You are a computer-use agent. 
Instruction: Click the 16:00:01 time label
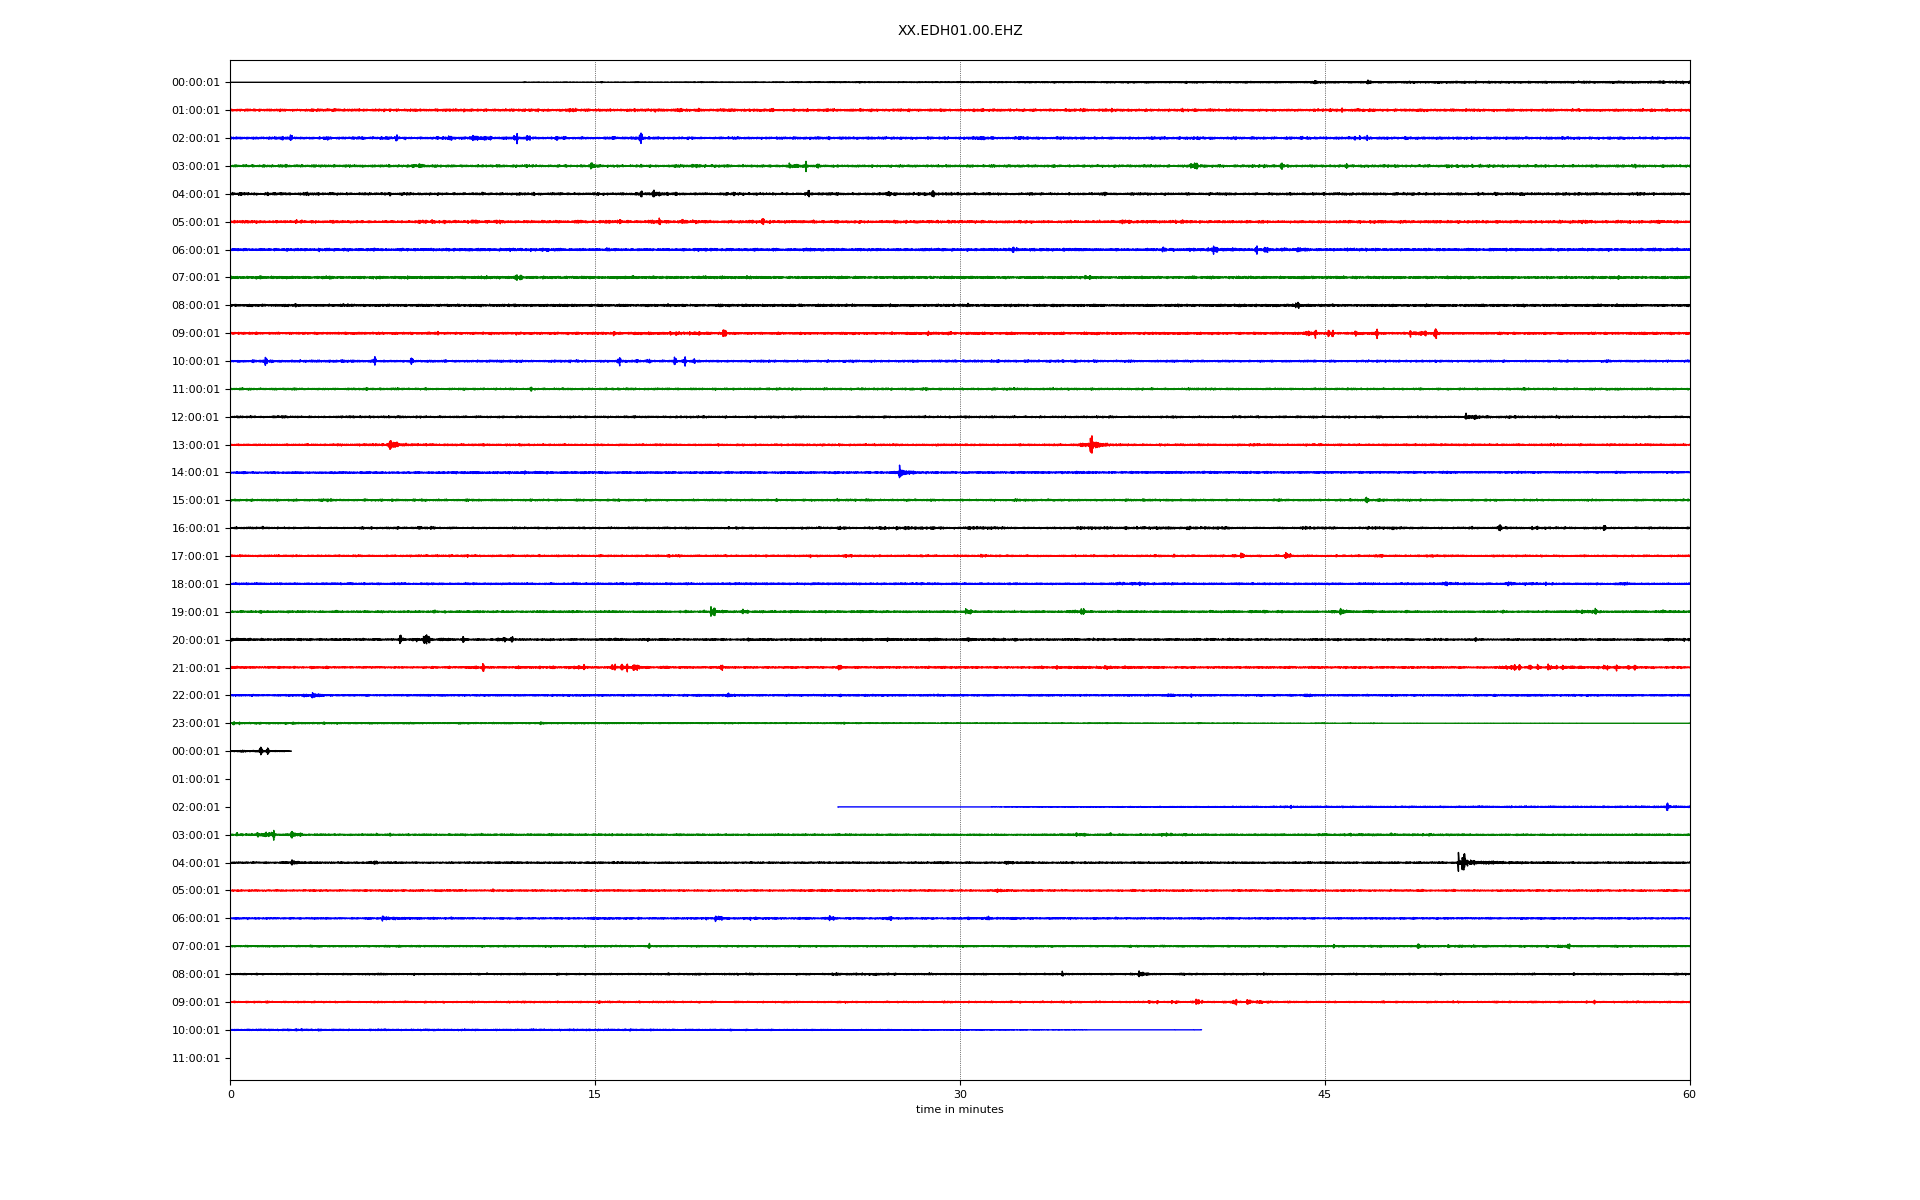195,528
